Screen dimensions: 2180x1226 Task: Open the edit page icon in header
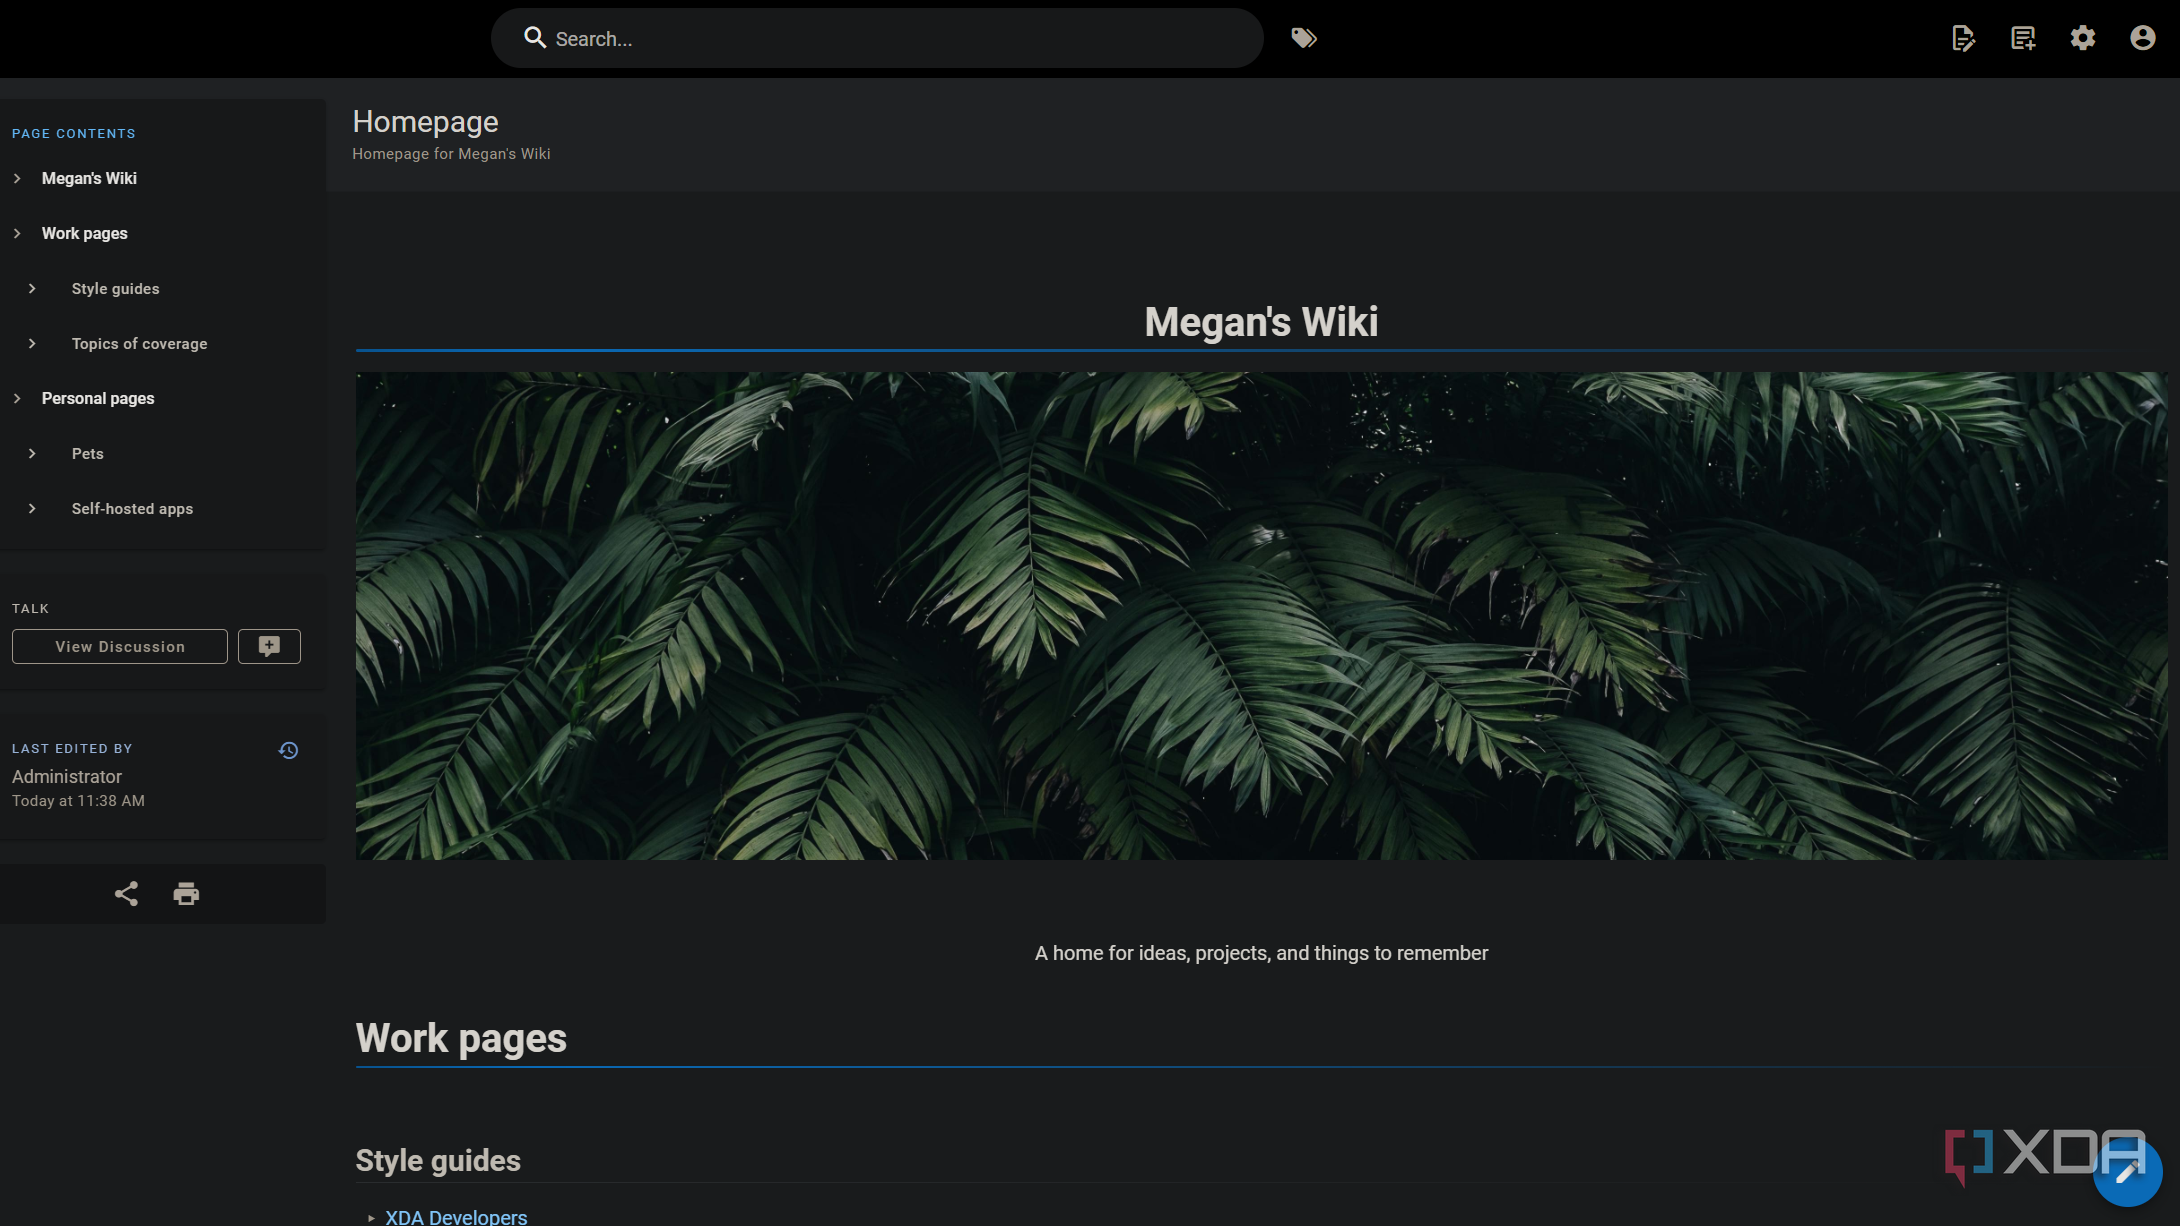coord(1963,38)
